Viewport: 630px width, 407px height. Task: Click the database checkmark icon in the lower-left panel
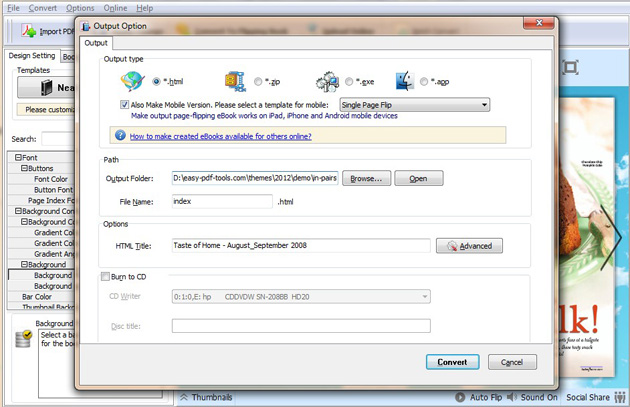pyautogui.click(x=23, y=339)
